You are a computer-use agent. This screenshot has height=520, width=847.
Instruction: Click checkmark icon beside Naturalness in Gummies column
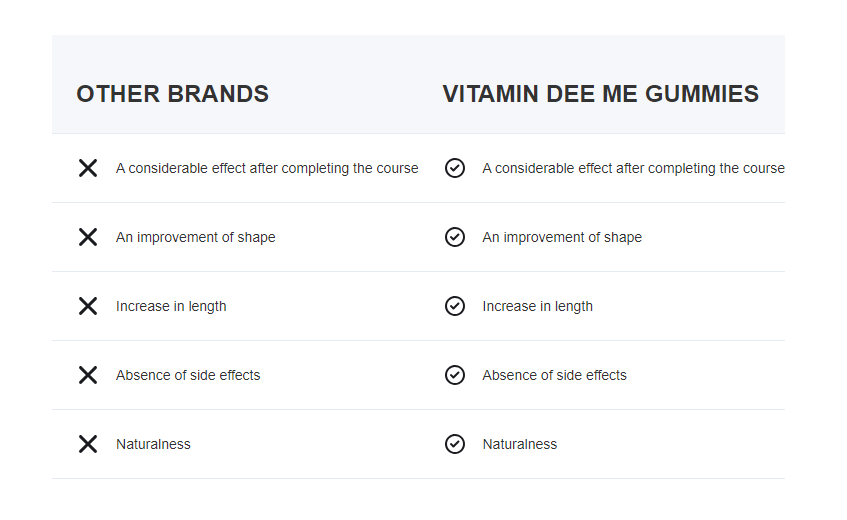tap(455, 444)
